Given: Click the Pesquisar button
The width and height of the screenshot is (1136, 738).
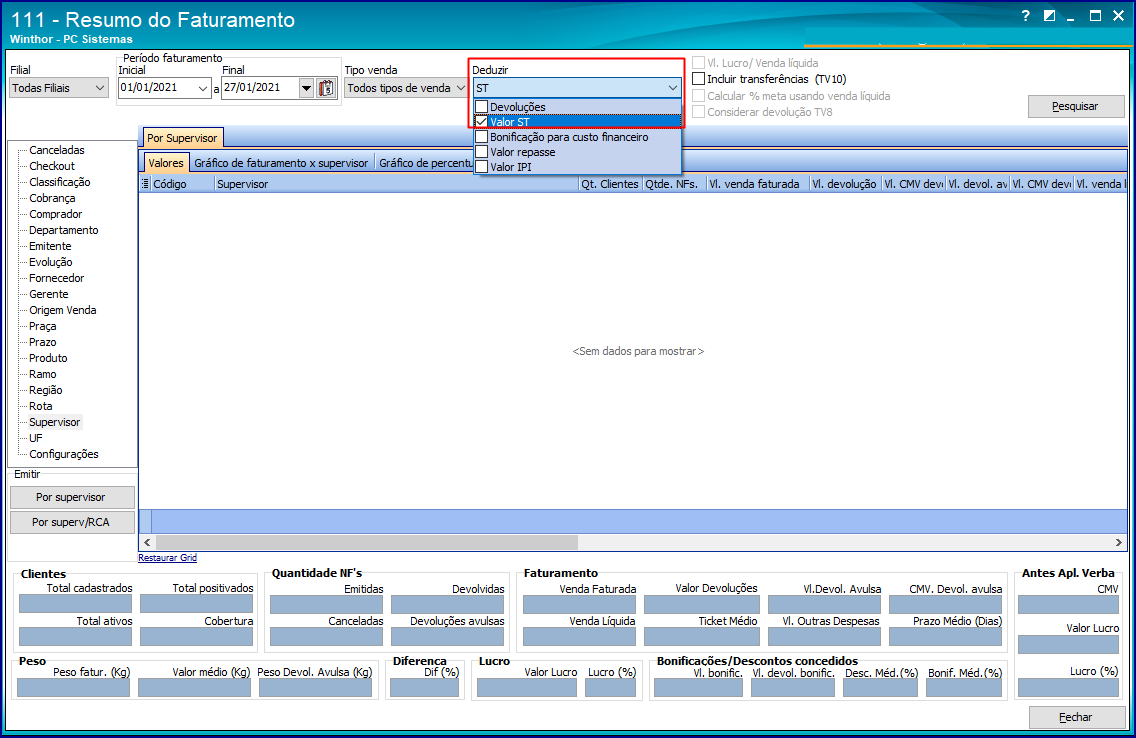Looking at the screenshot, I should pyautogui.click(x=1075, y=106).
